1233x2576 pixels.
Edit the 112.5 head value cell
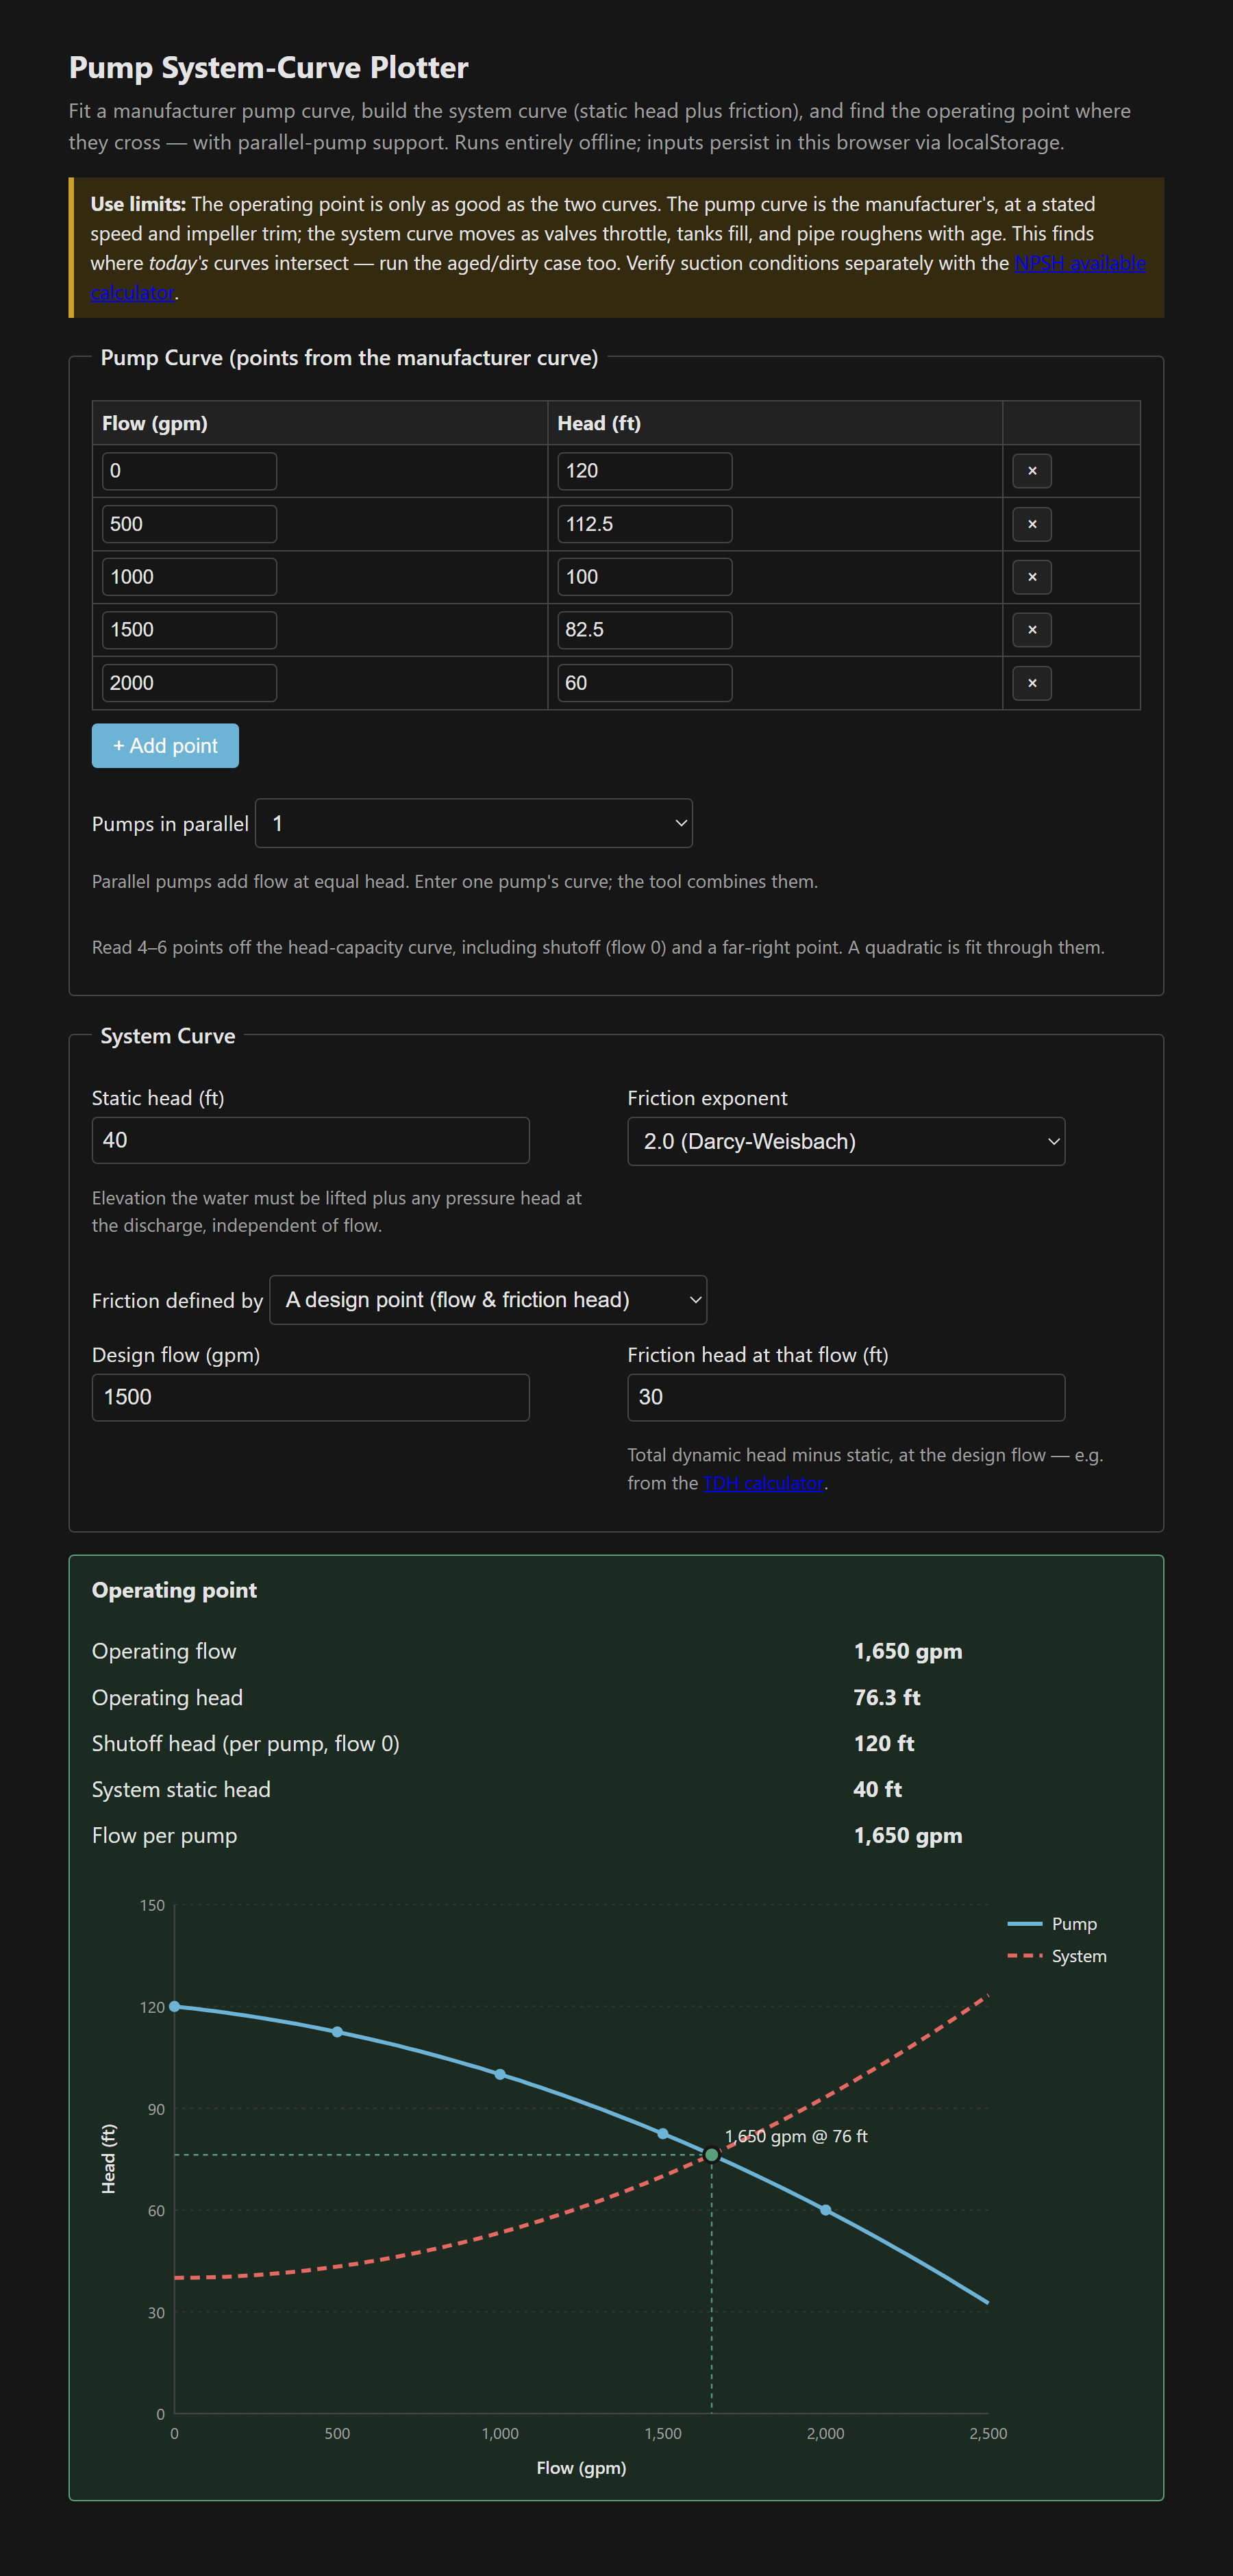coord(644,524)
